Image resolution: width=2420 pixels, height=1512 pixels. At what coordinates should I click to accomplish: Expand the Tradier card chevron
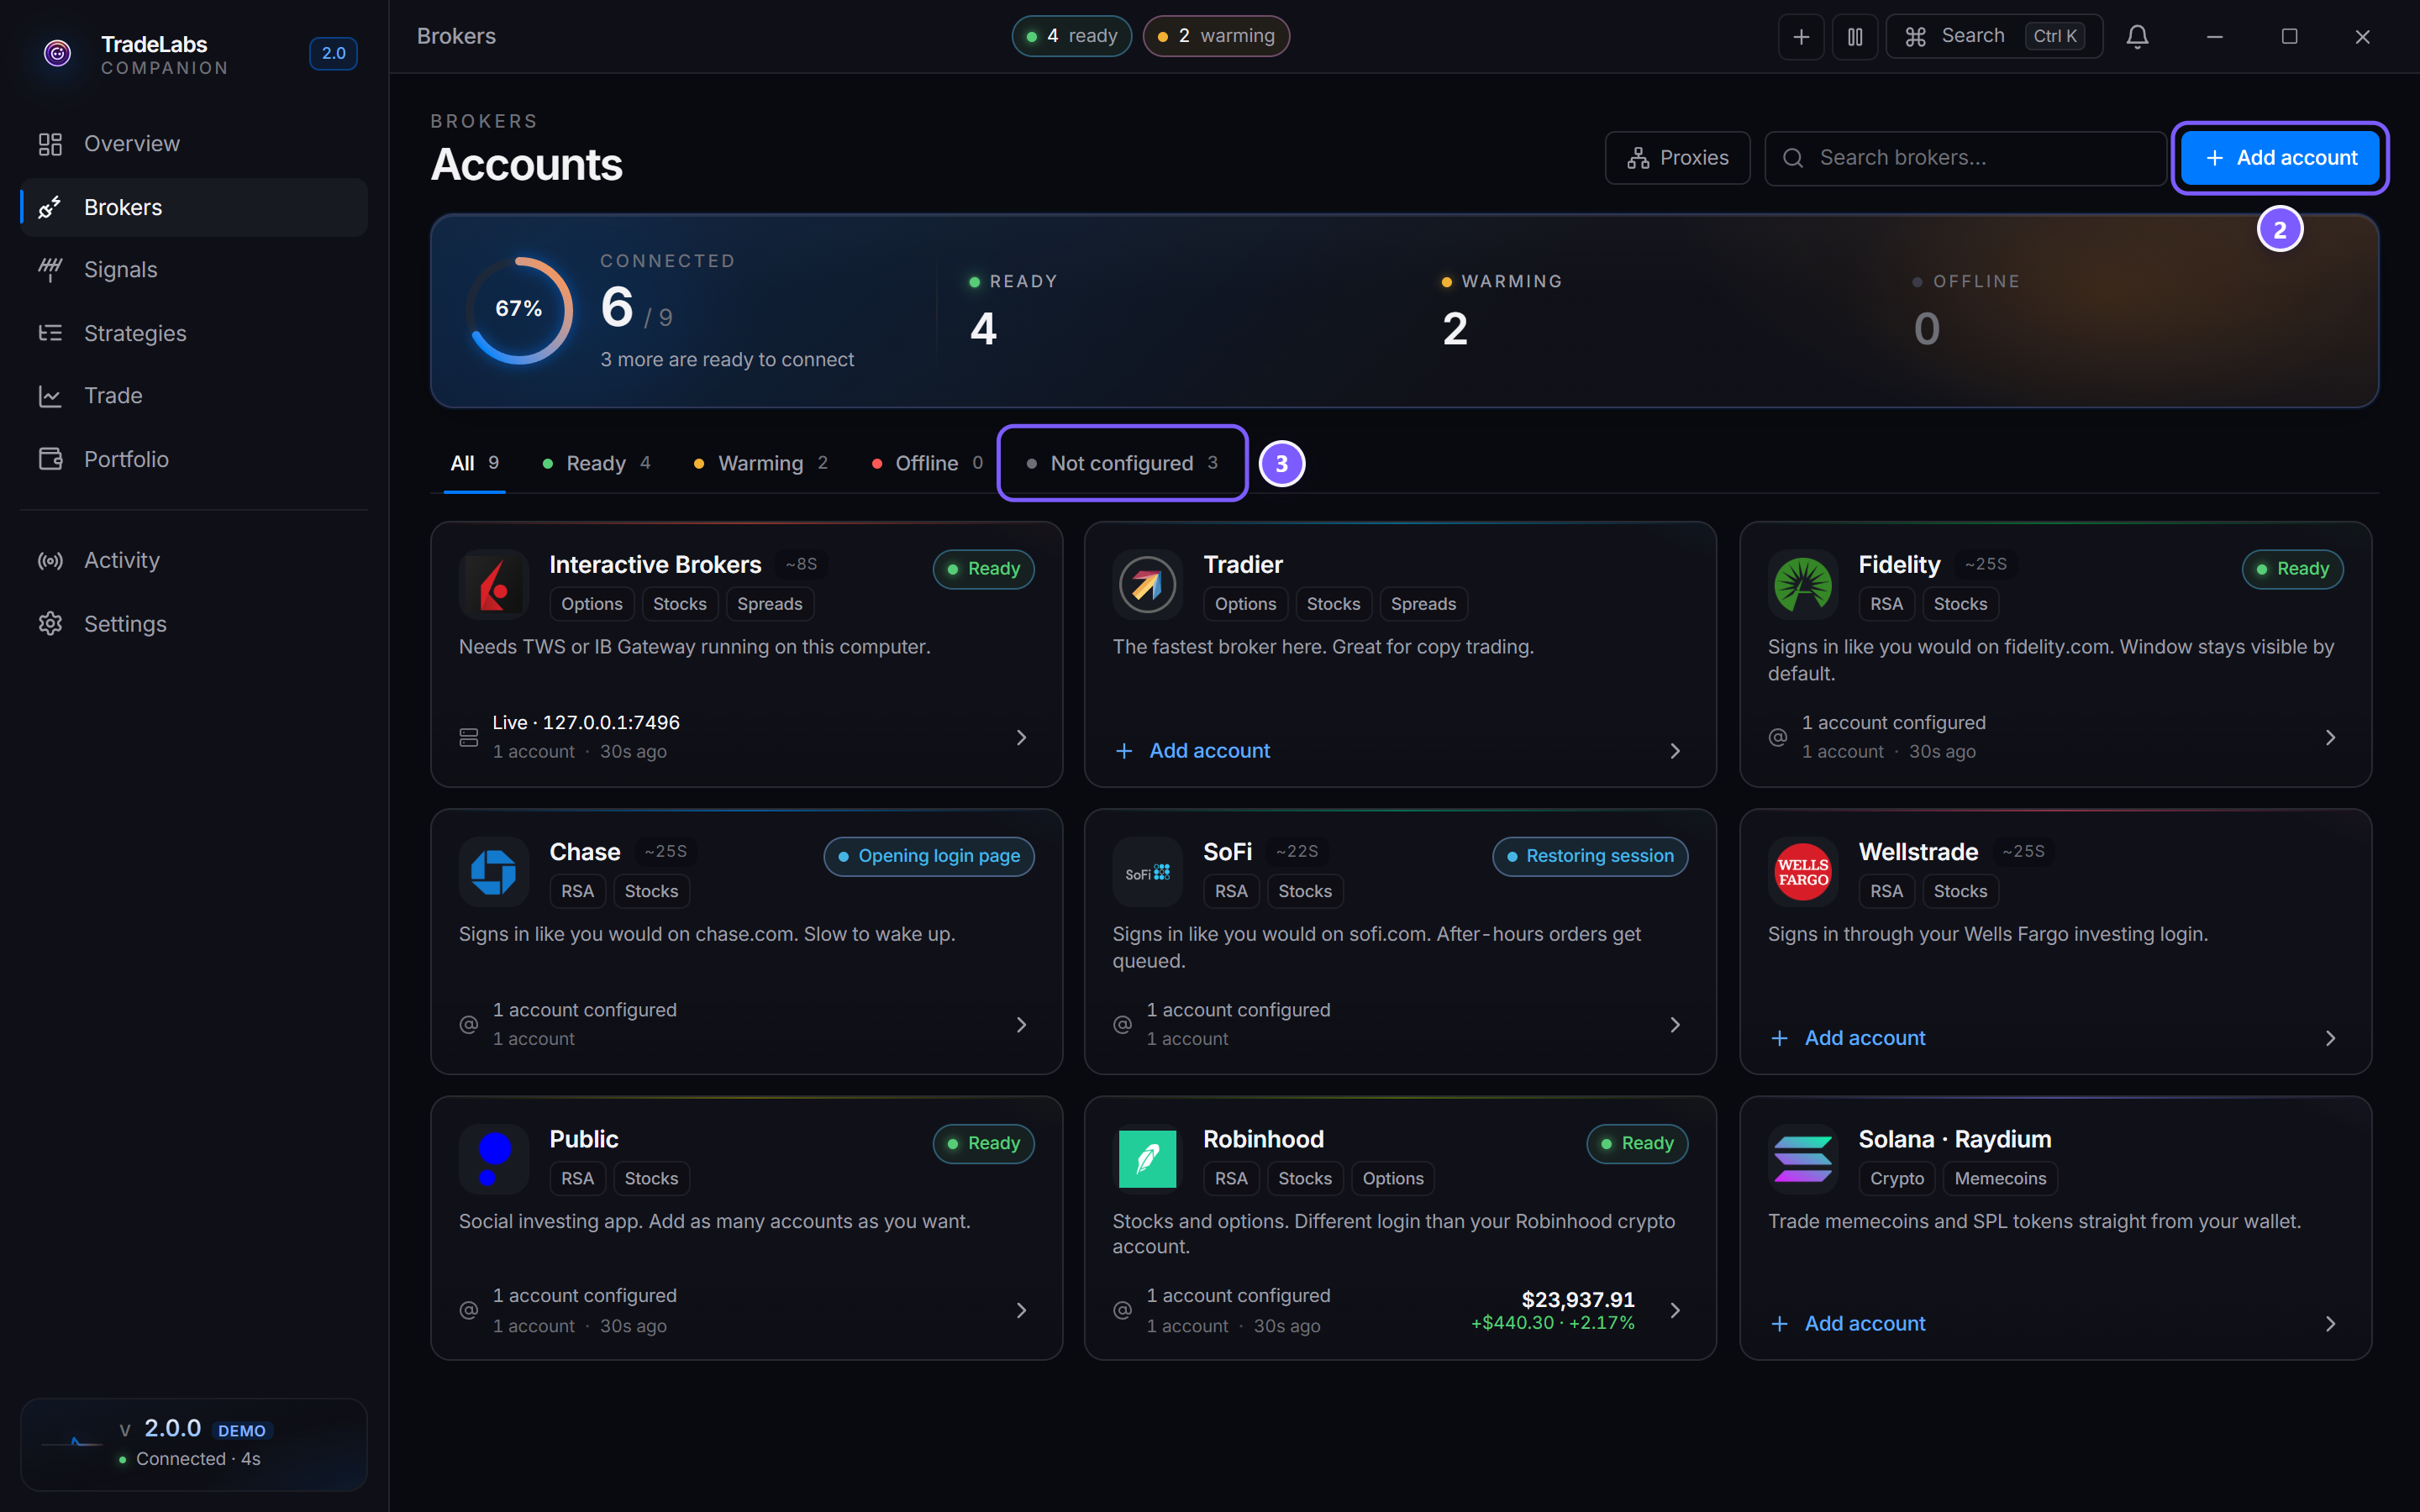1675,751
